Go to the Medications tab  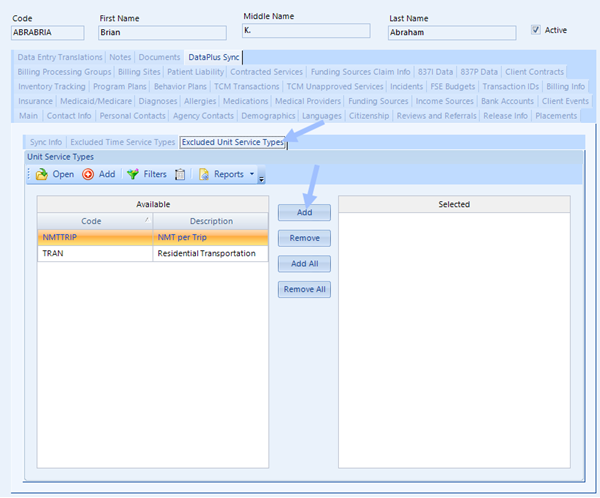coord(245,101)
